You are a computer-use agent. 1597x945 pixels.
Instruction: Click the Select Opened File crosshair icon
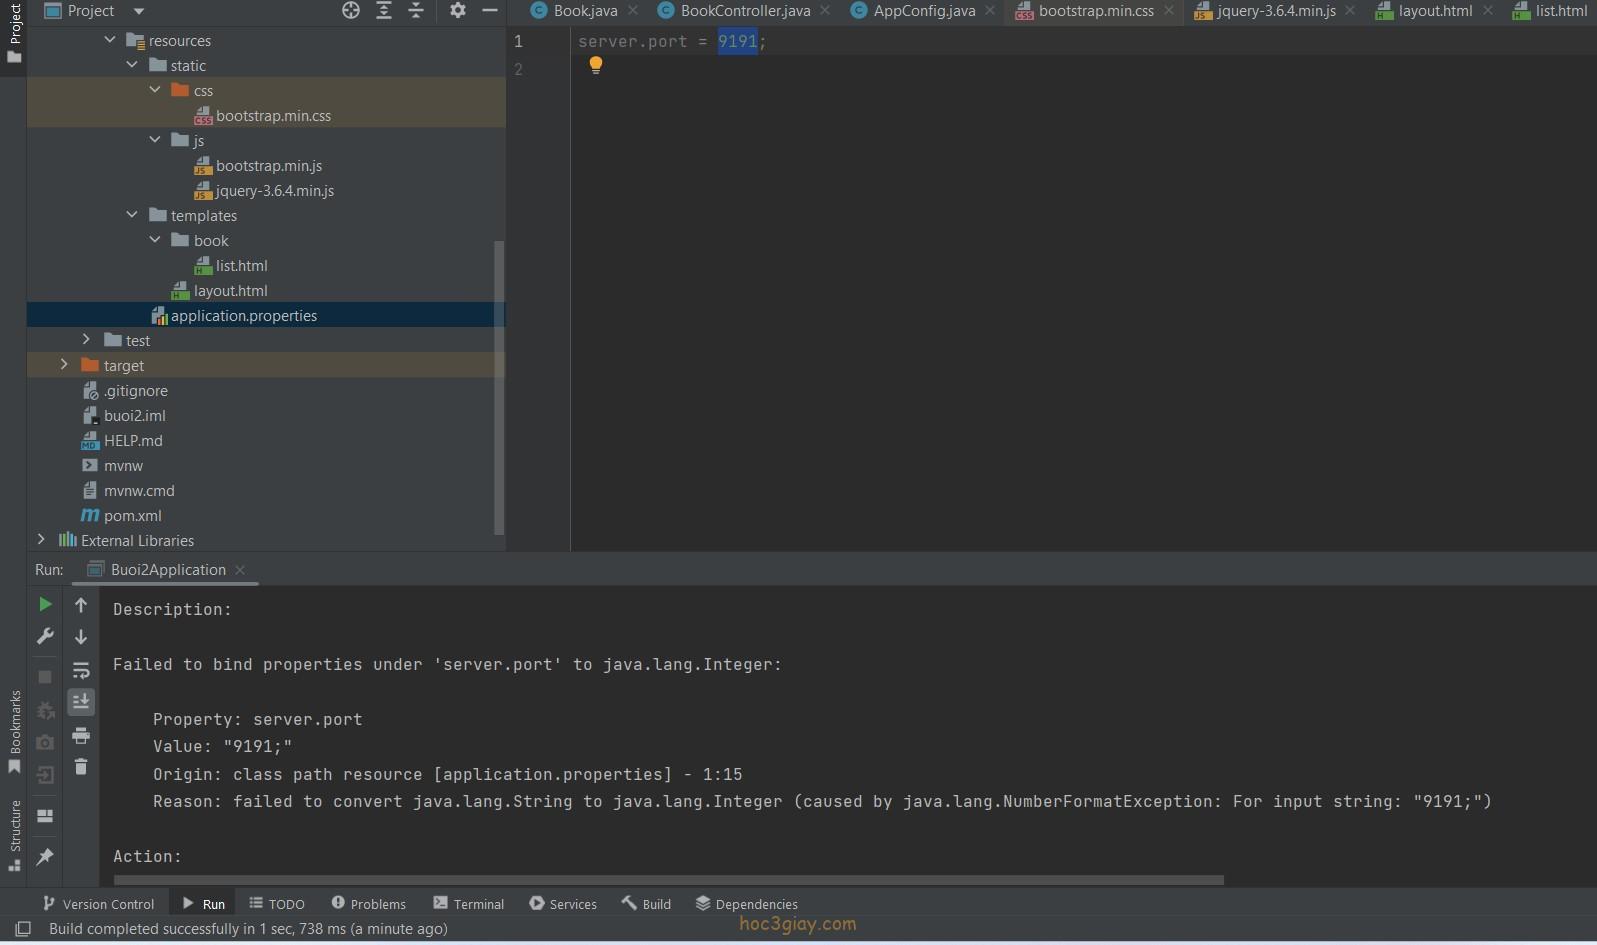pos(351,11)
